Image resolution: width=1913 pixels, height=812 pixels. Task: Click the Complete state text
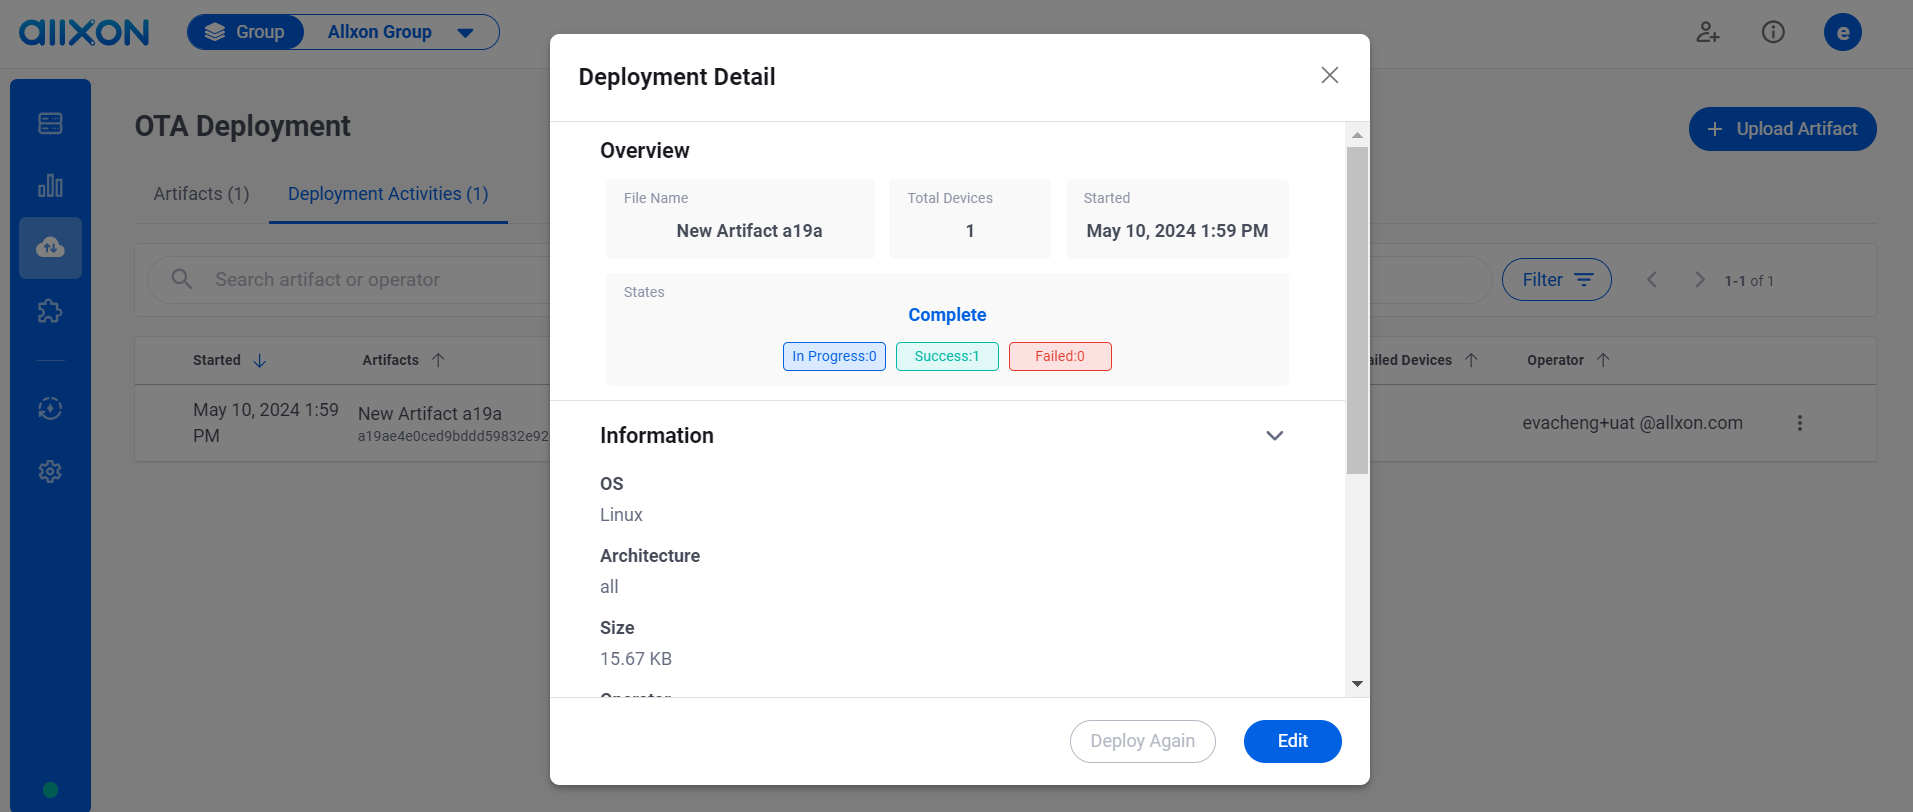click(x=947, y=315)
